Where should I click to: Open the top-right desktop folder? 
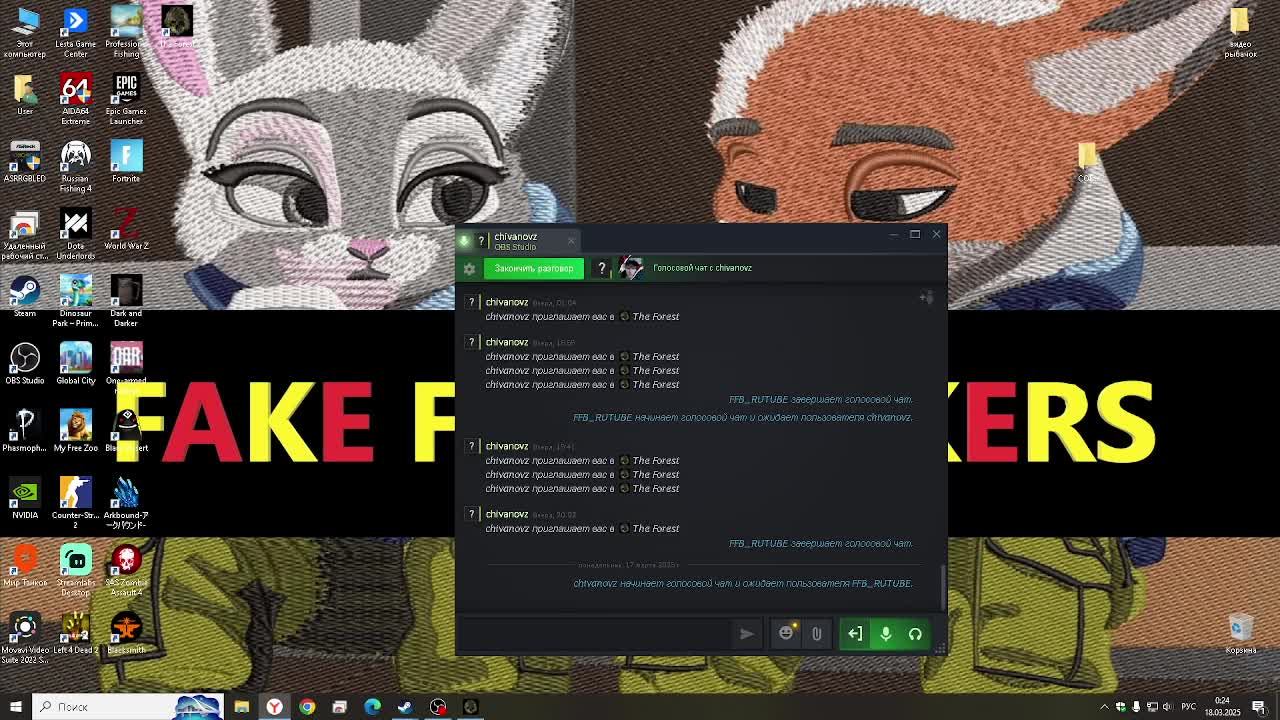[1240, 33]
